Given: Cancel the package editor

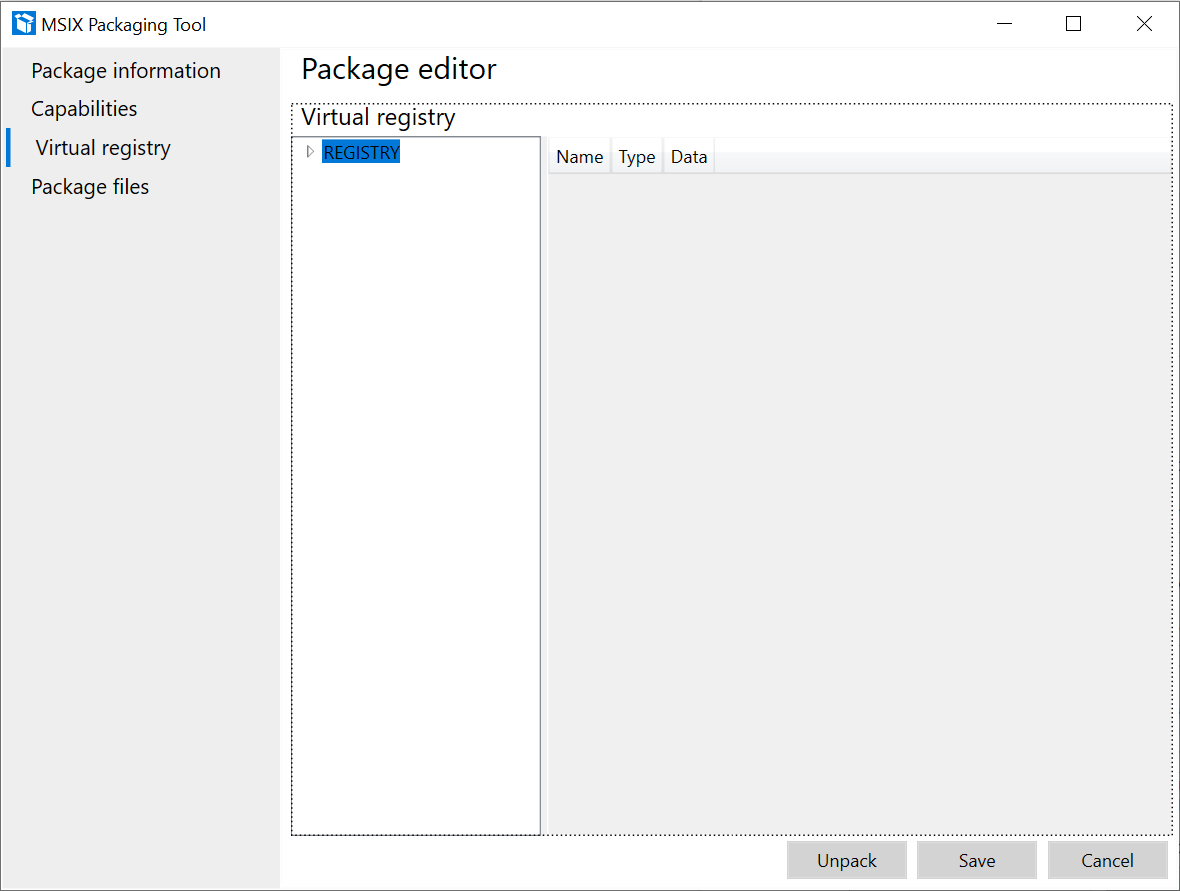Looking at the screenshot, I should point(1107,860).
